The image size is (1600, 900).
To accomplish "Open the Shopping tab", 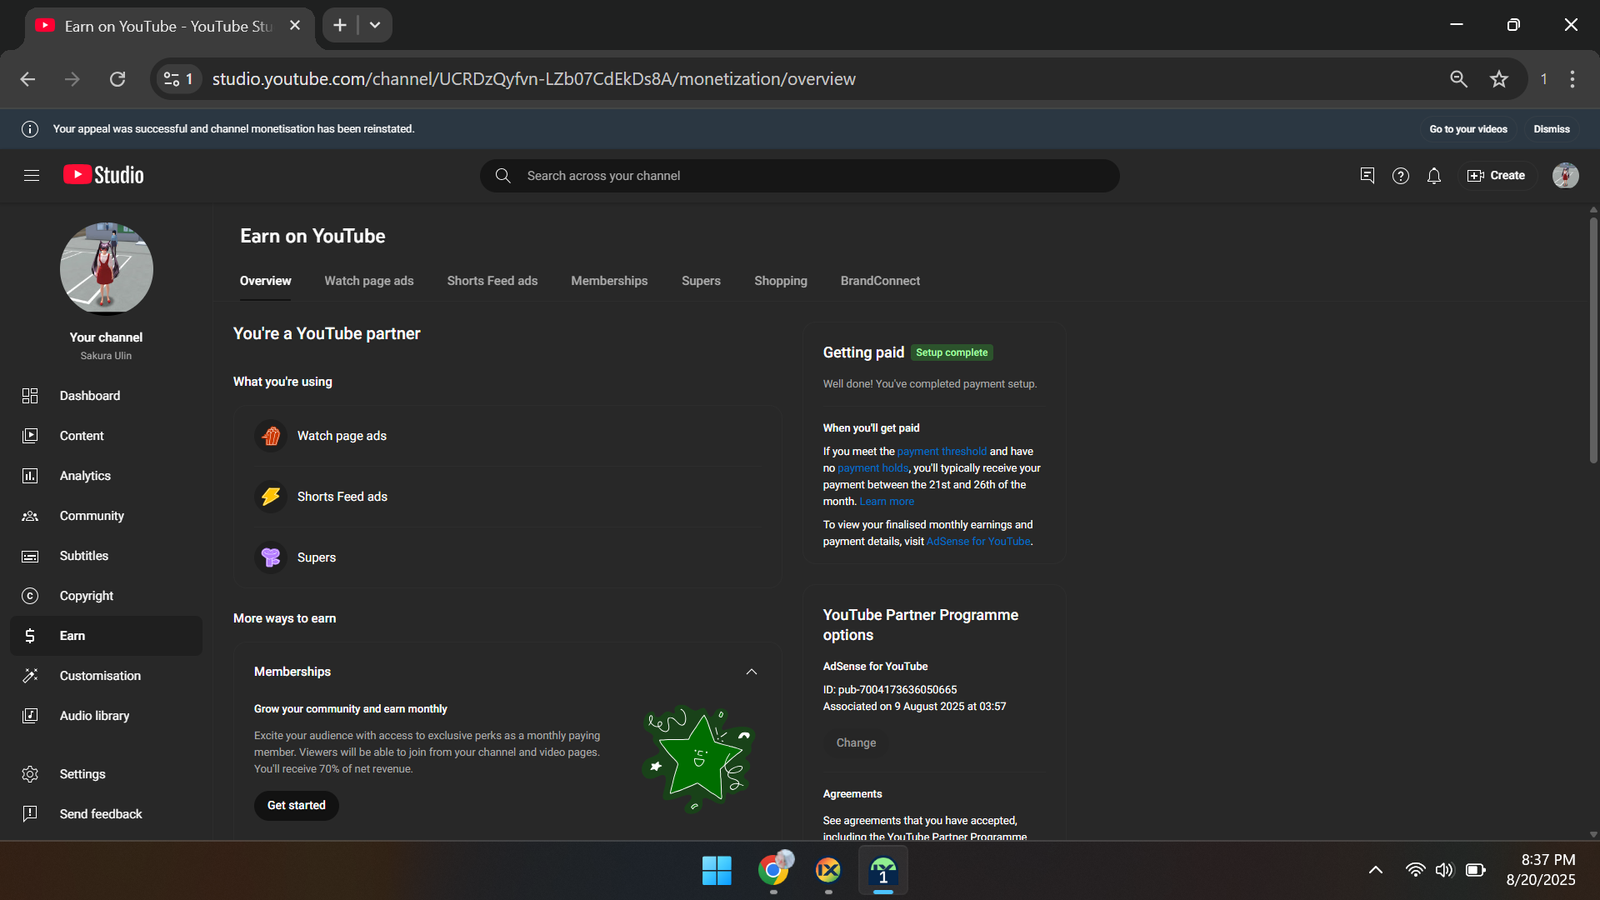I will tap(781, 281).
